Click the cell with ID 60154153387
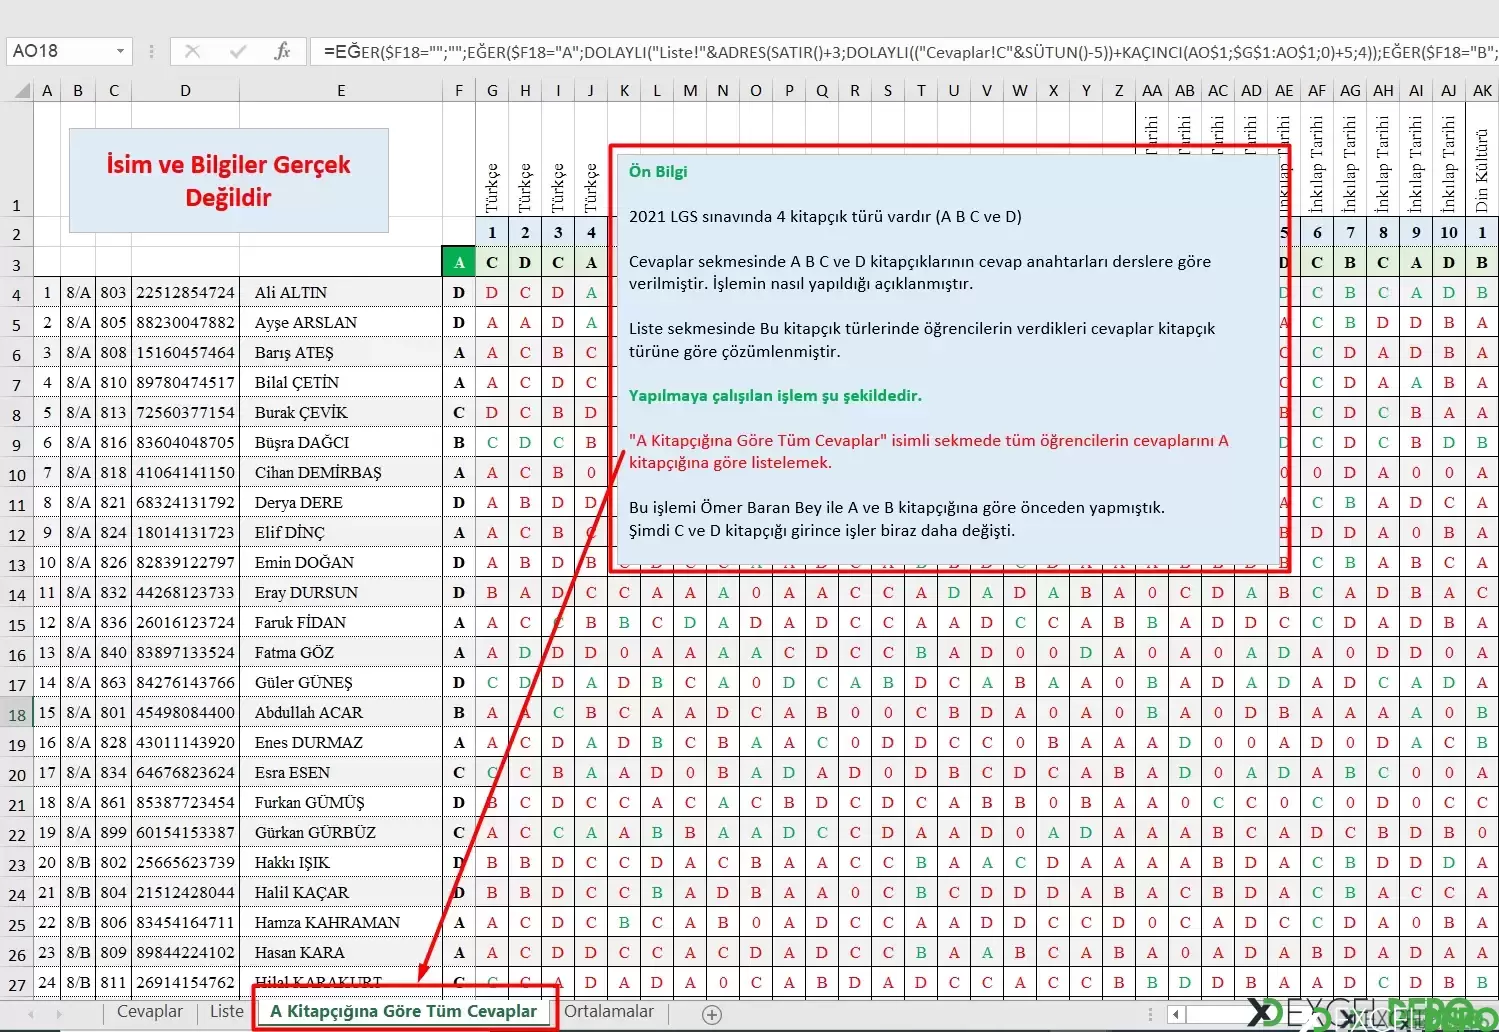The width and height of the screenshot is (1499, 1032). tap(185, 832)
